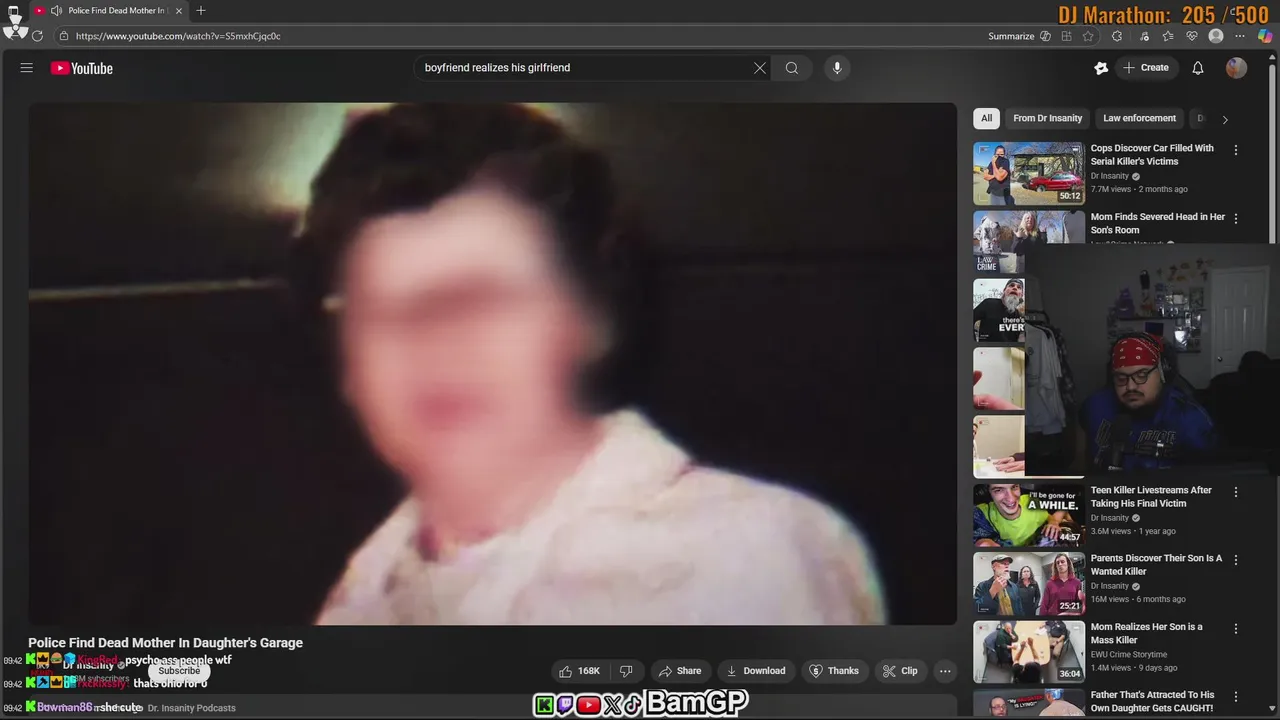Click the EWU Crime Storytime channel name

point(1129,654)
